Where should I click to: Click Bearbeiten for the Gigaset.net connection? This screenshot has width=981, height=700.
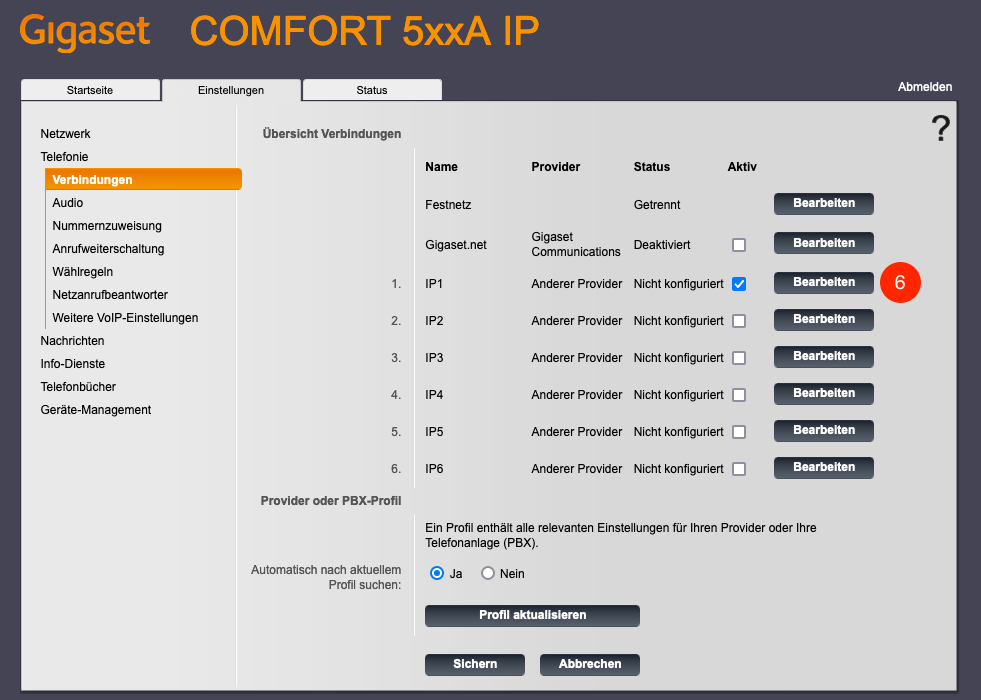tap(823, 243)
